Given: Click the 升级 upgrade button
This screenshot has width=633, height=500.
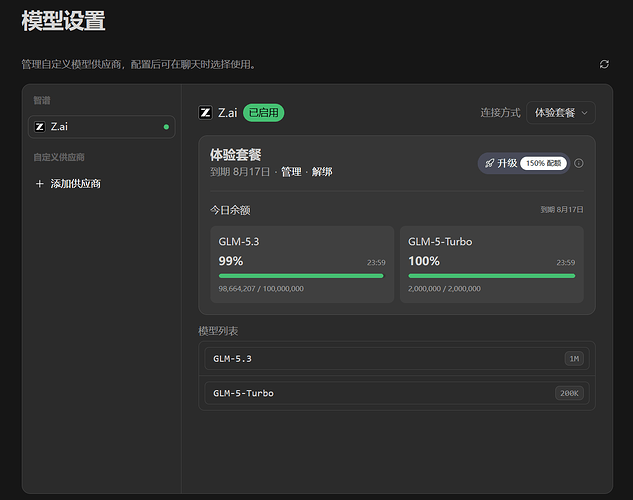Looking at the screenshot, I should pyautogui.click(x=524, y=163).
